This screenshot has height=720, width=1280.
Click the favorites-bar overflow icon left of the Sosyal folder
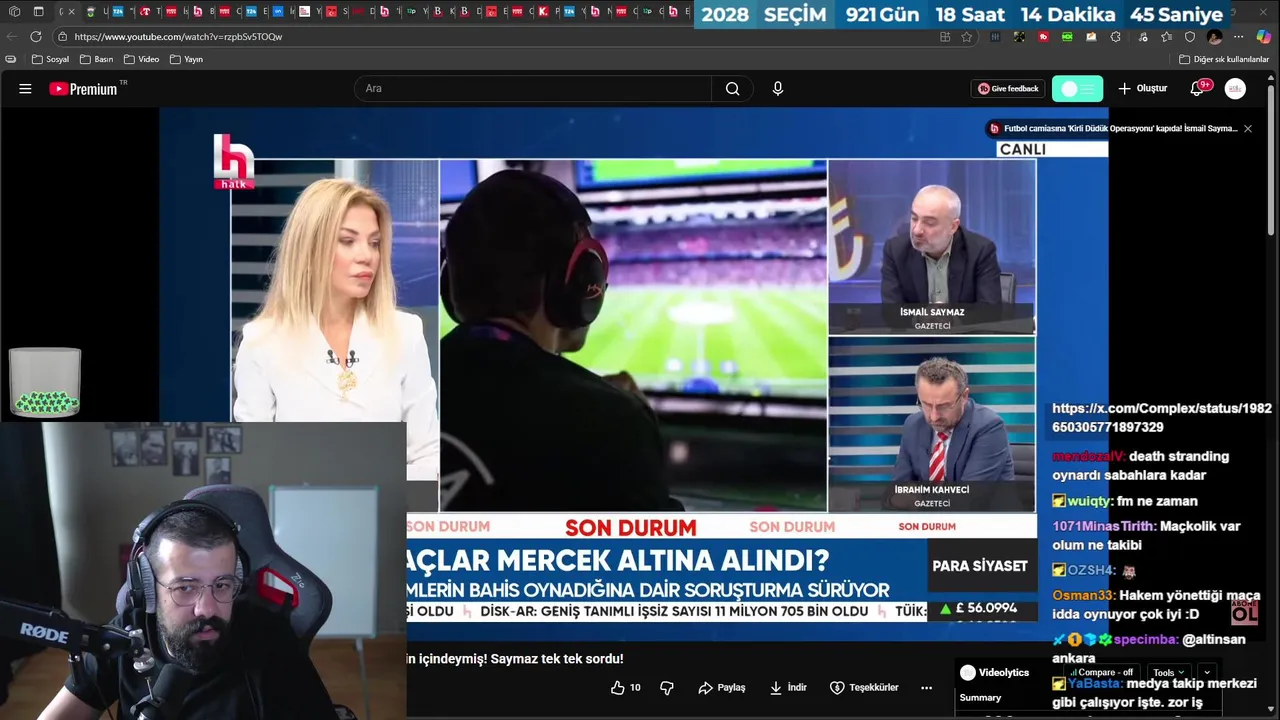tap(11, 59)
